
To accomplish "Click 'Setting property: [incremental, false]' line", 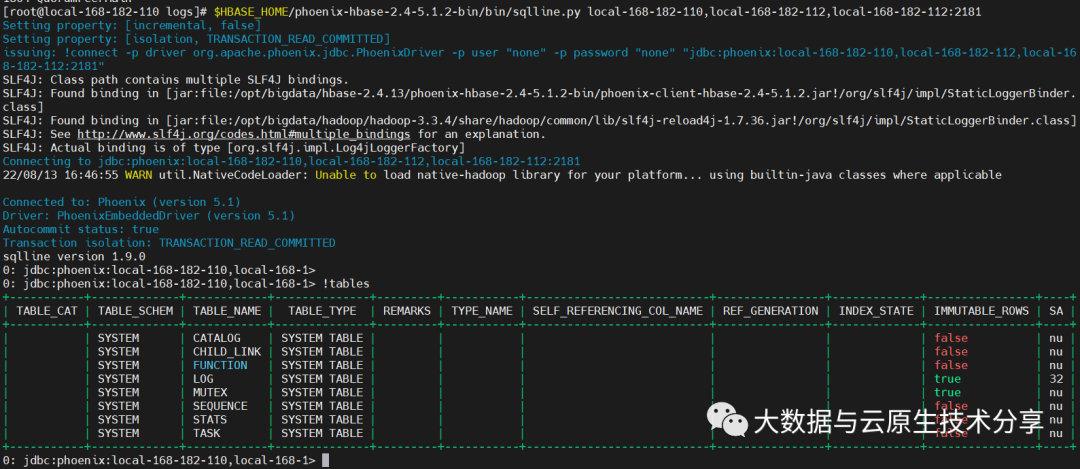I will pos(132,25).
